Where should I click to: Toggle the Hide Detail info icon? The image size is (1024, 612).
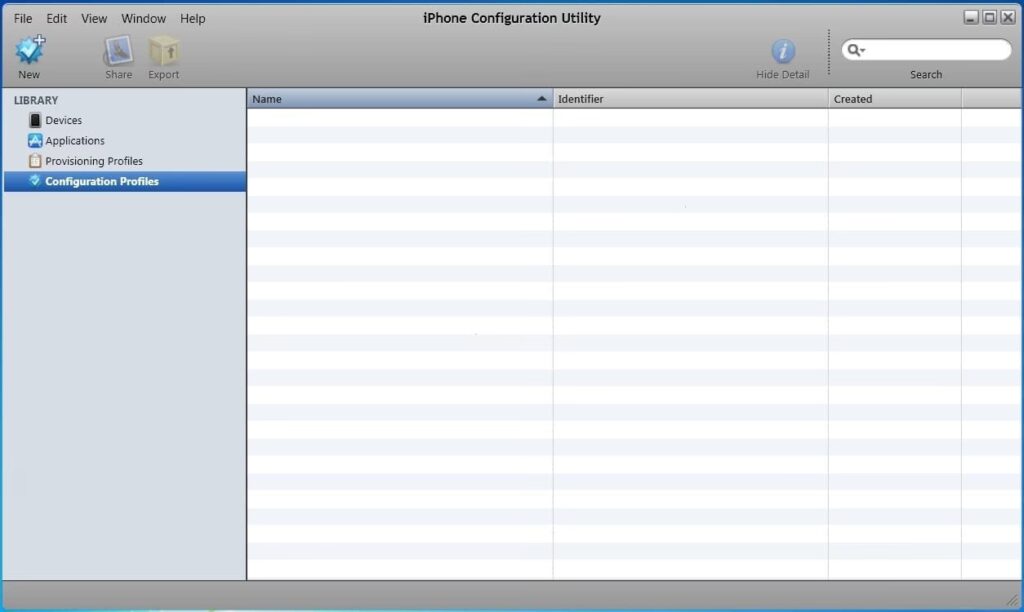tap(783, 52)
